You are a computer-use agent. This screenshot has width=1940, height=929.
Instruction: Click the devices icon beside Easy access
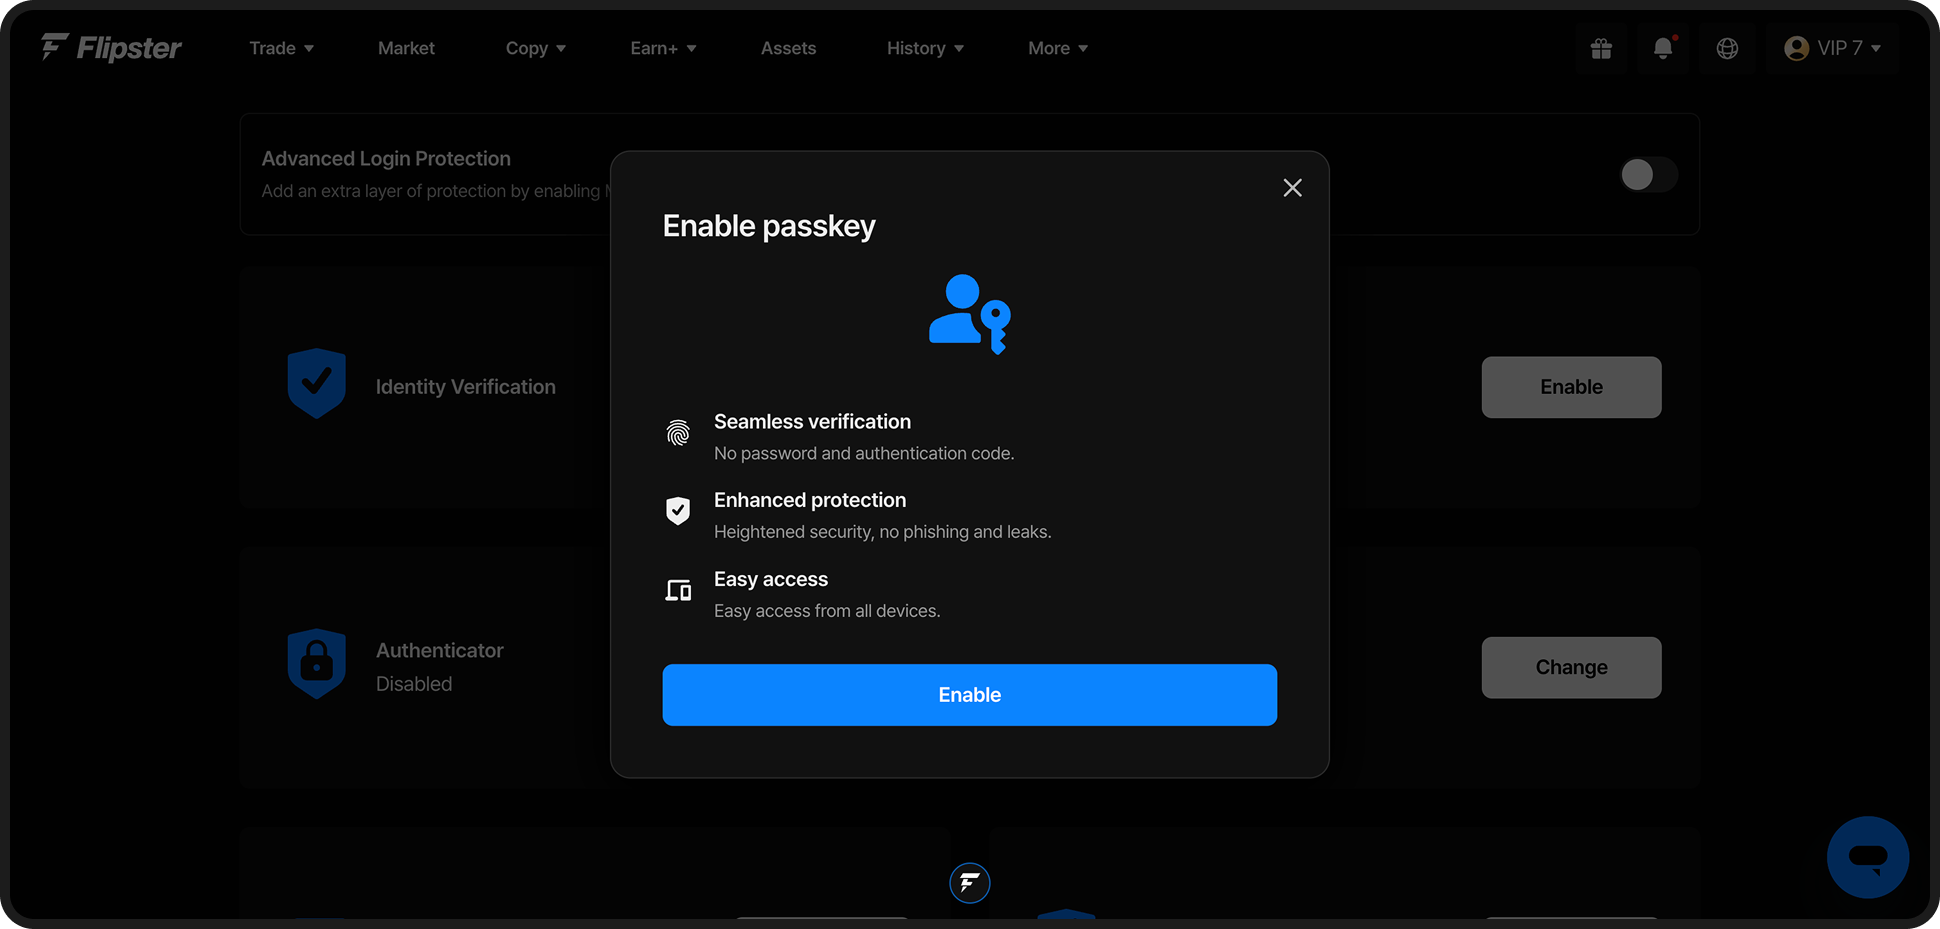678,590
